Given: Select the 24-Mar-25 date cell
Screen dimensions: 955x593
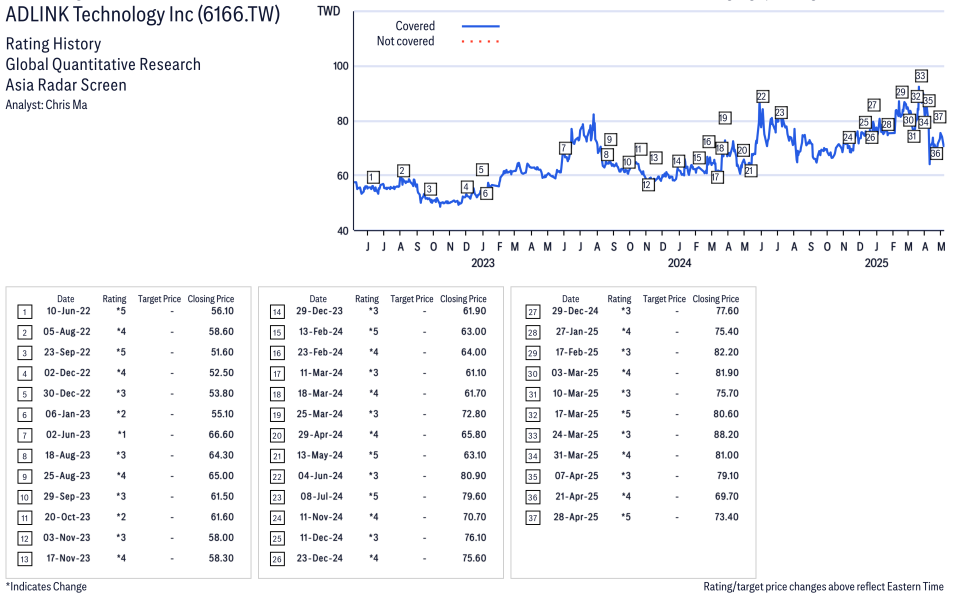Looking at the screenshot, I should [575, 435].
